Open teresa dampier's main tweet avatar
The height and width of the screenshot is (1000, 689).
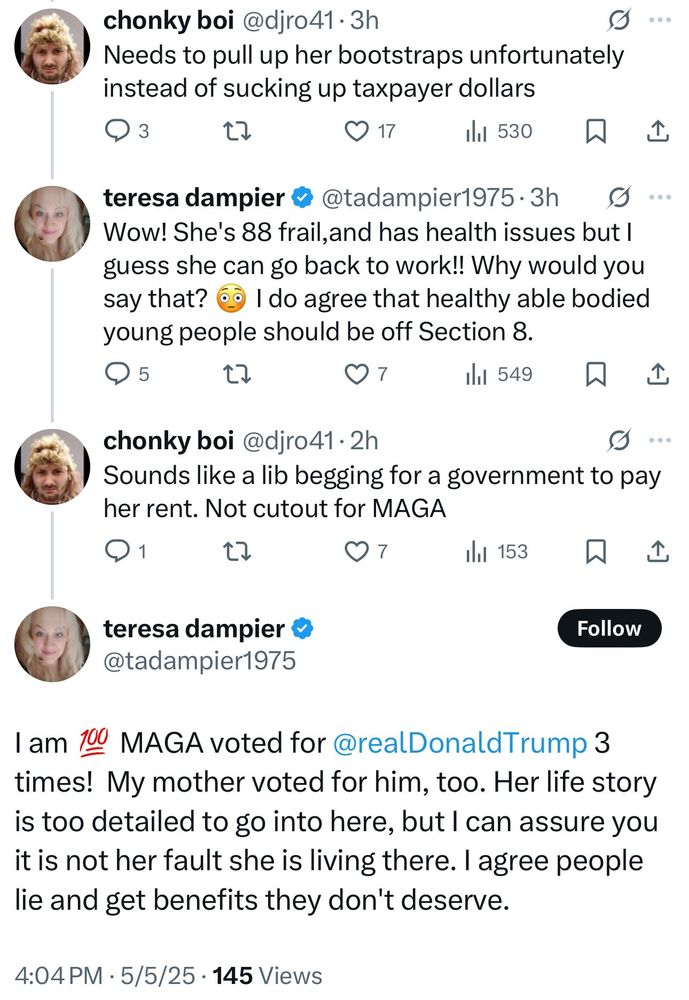click(52, 644)
